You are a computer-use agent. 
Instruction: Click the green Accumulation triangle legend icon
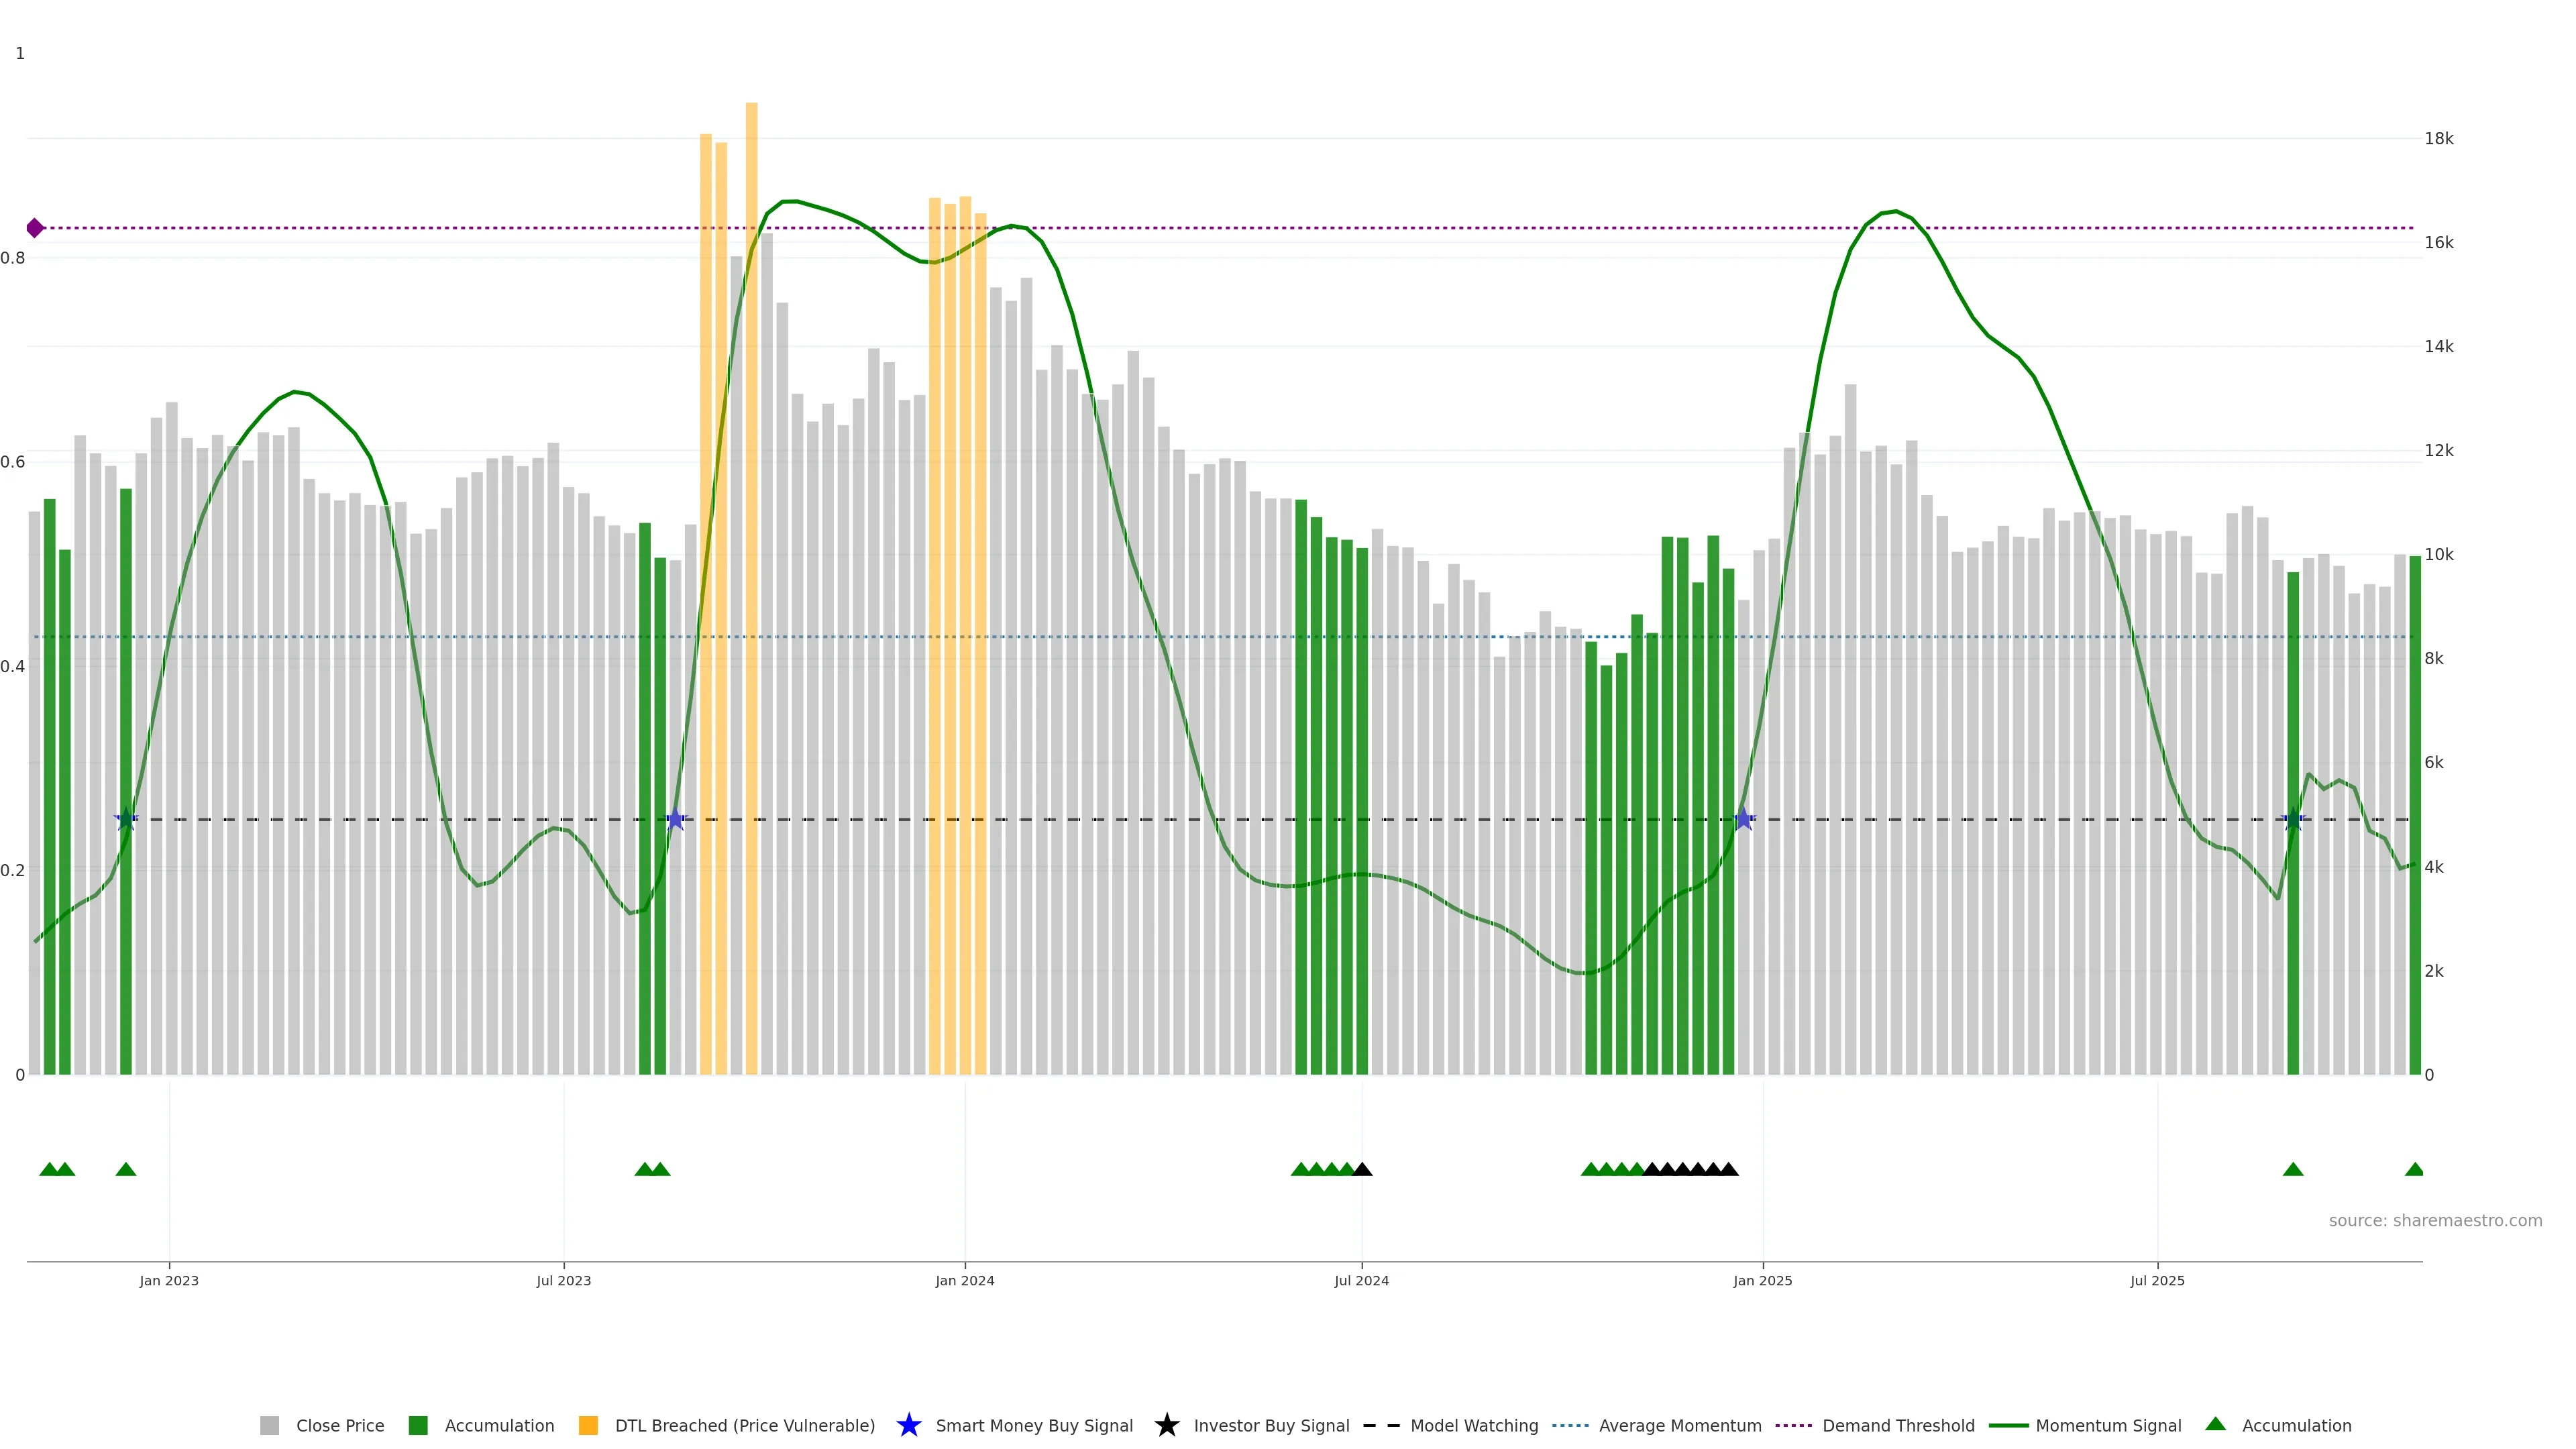(x=2215, y=1424)
